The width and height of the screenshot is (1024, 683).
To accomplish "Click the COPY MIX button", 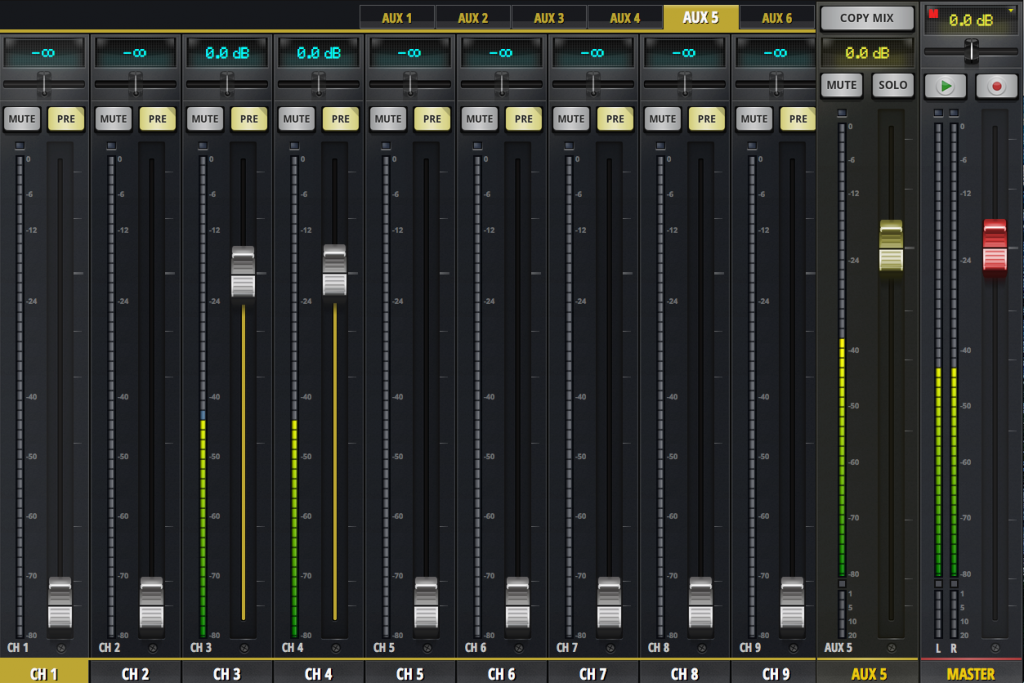I will tap(867, 18).
